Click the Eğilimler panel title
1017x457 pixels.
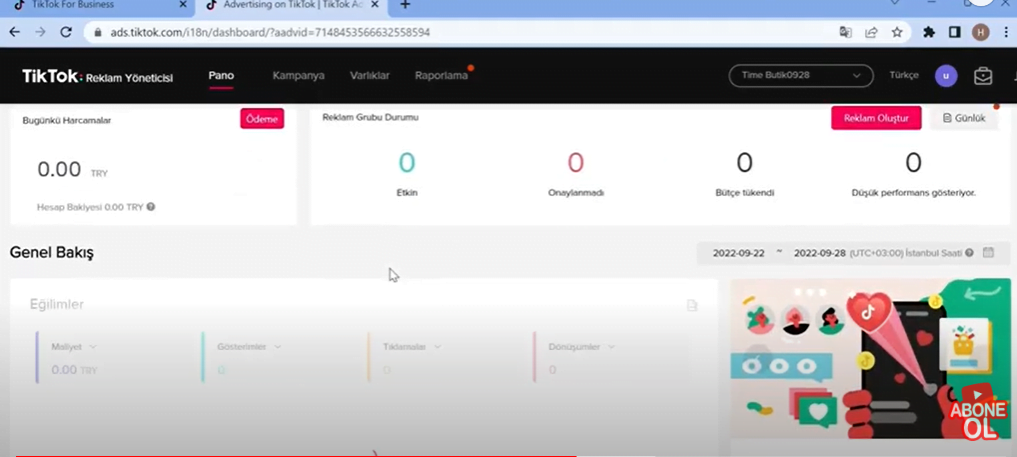pos(56,305)
